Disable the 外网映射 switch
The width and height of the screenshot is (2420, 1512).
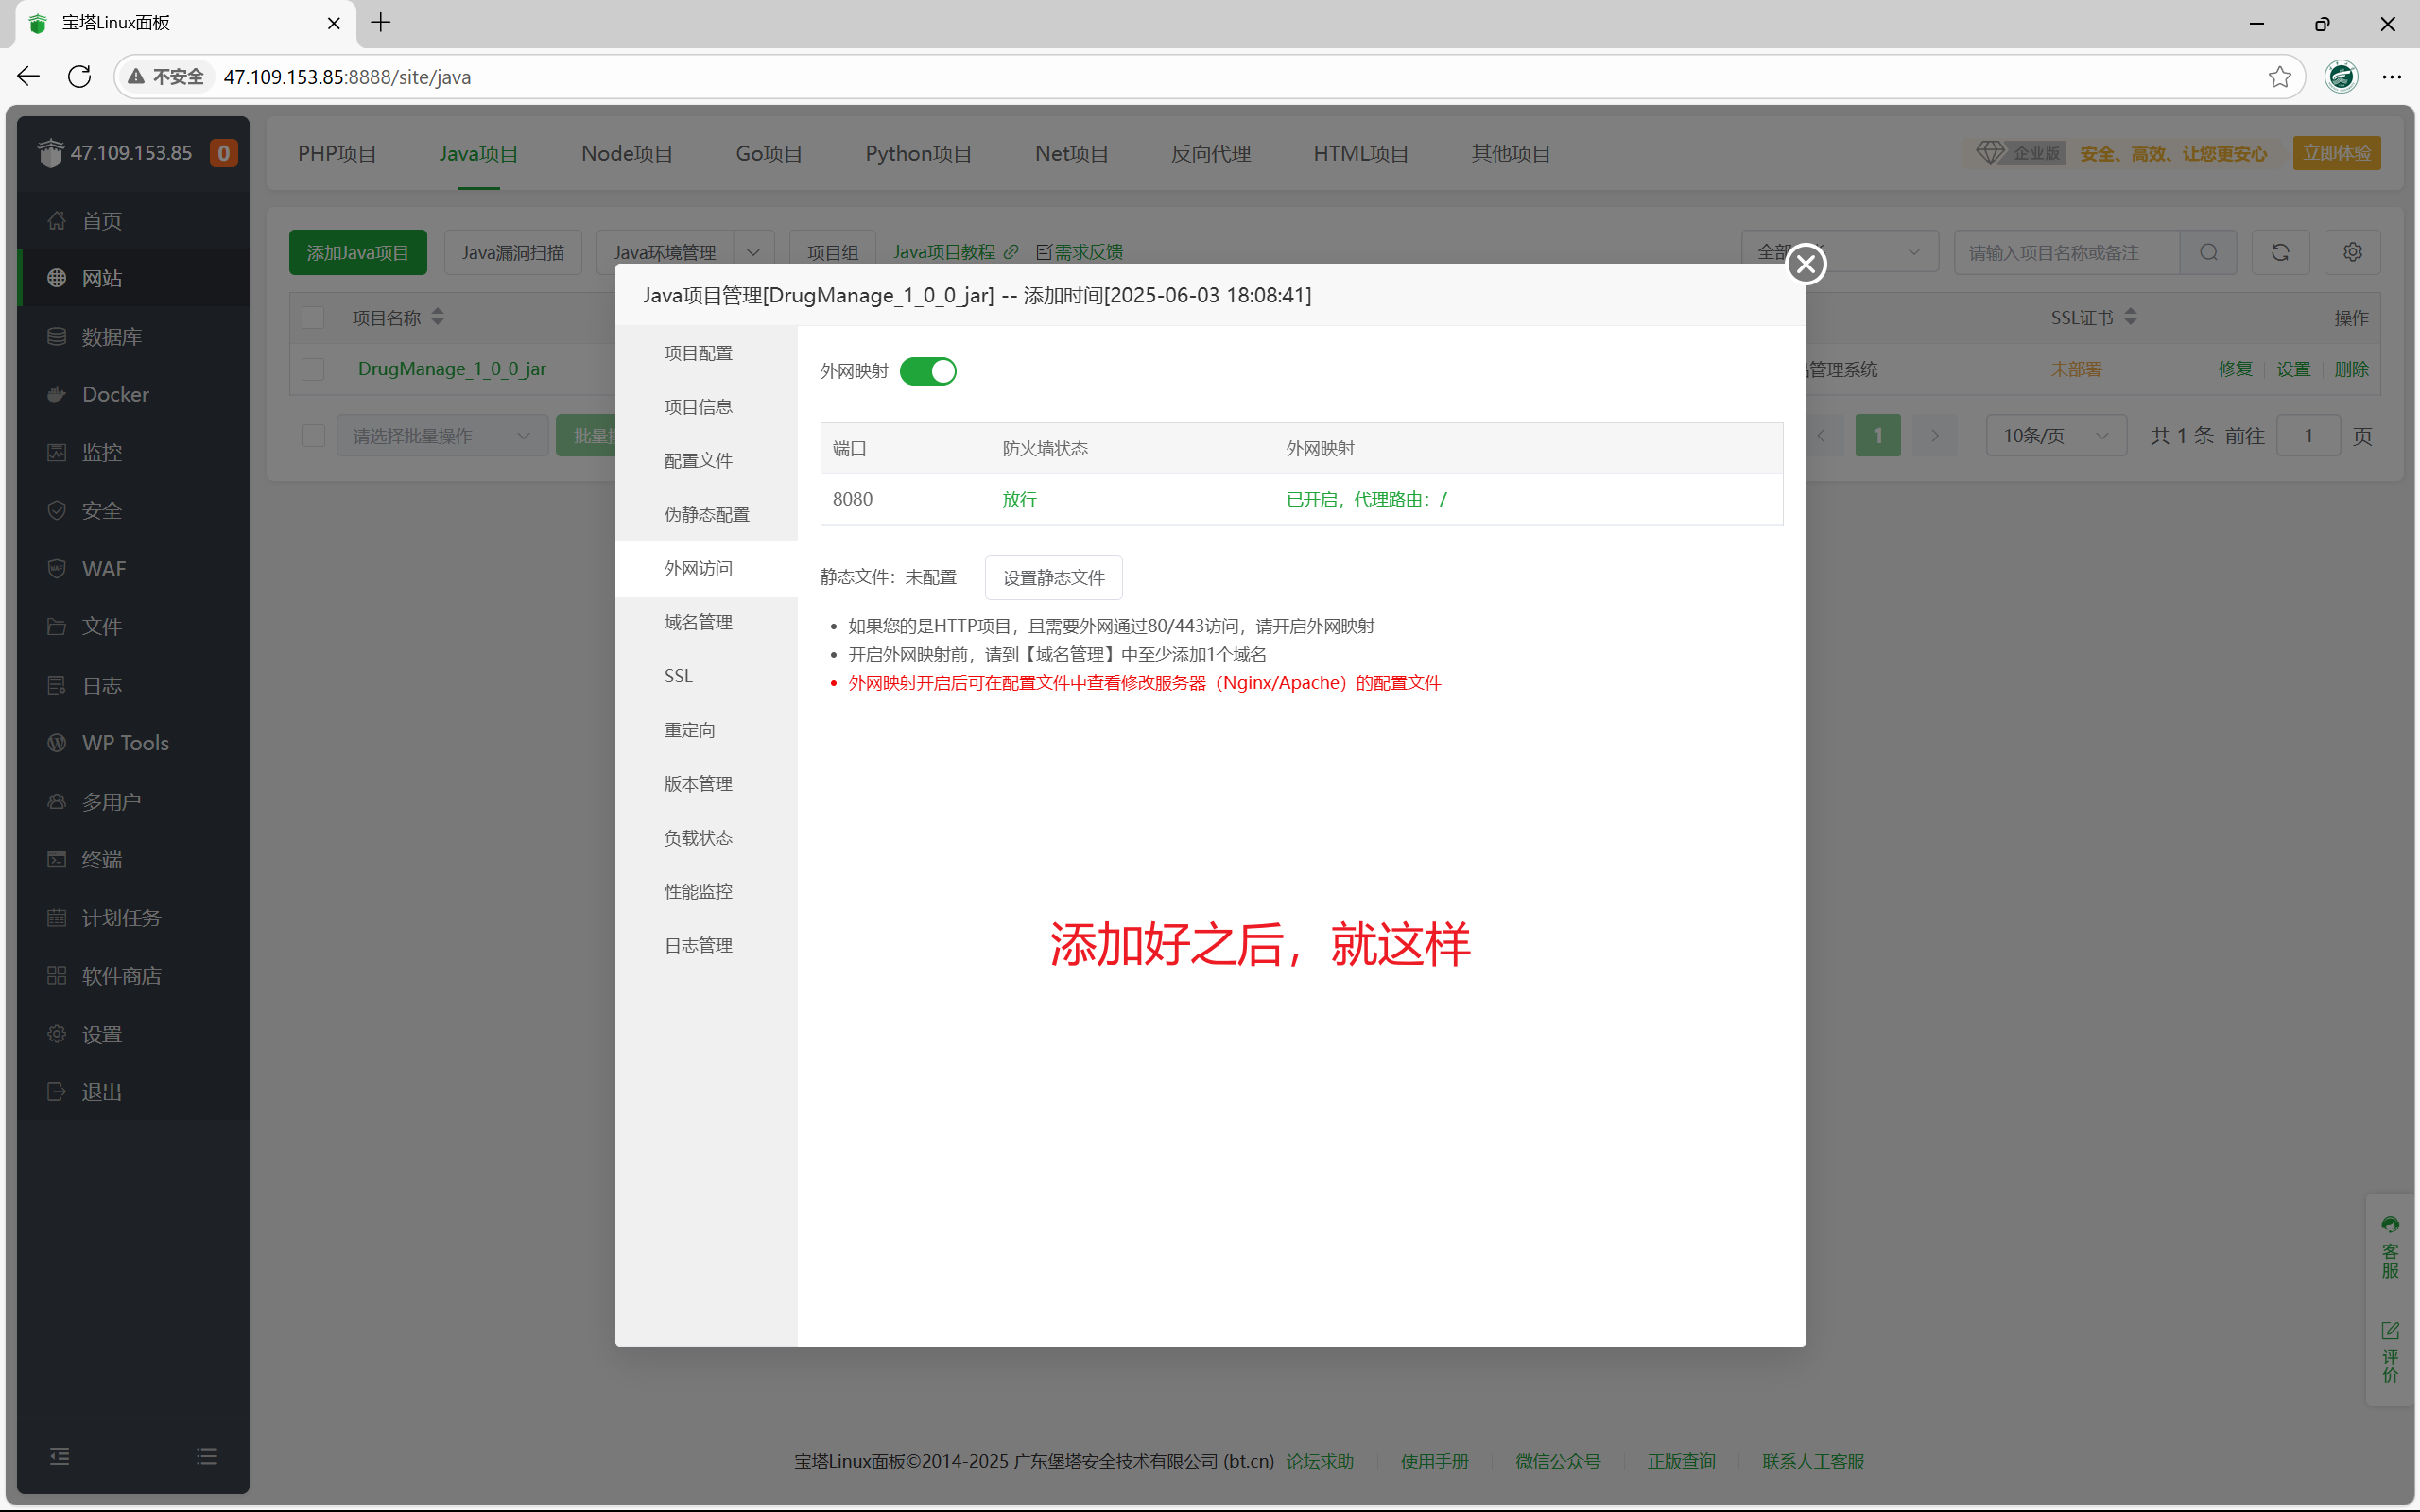pyautogui.click(x=927, y=371)
